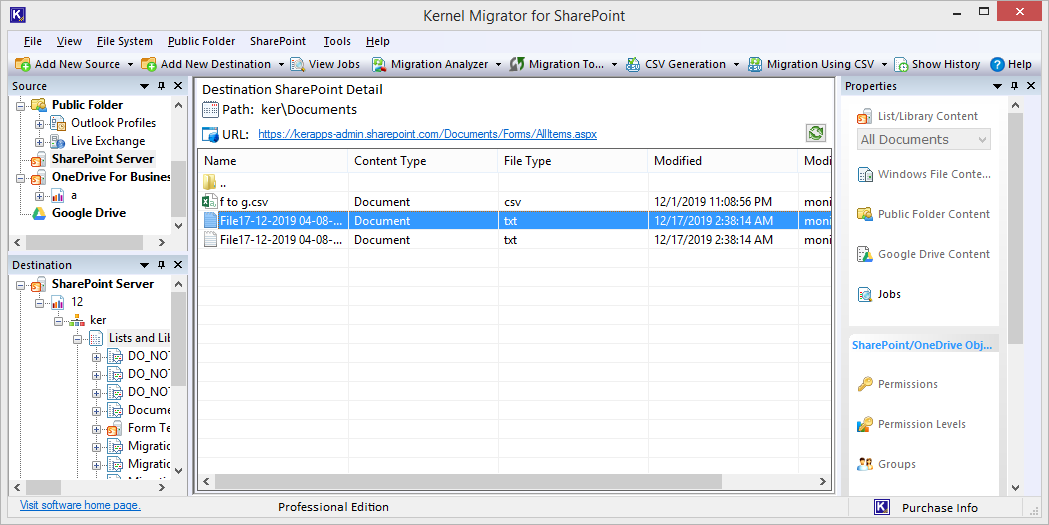1049x525 pixels.
Task: Click the Add New Destination toolbar icon
Action: pos(149,64)
